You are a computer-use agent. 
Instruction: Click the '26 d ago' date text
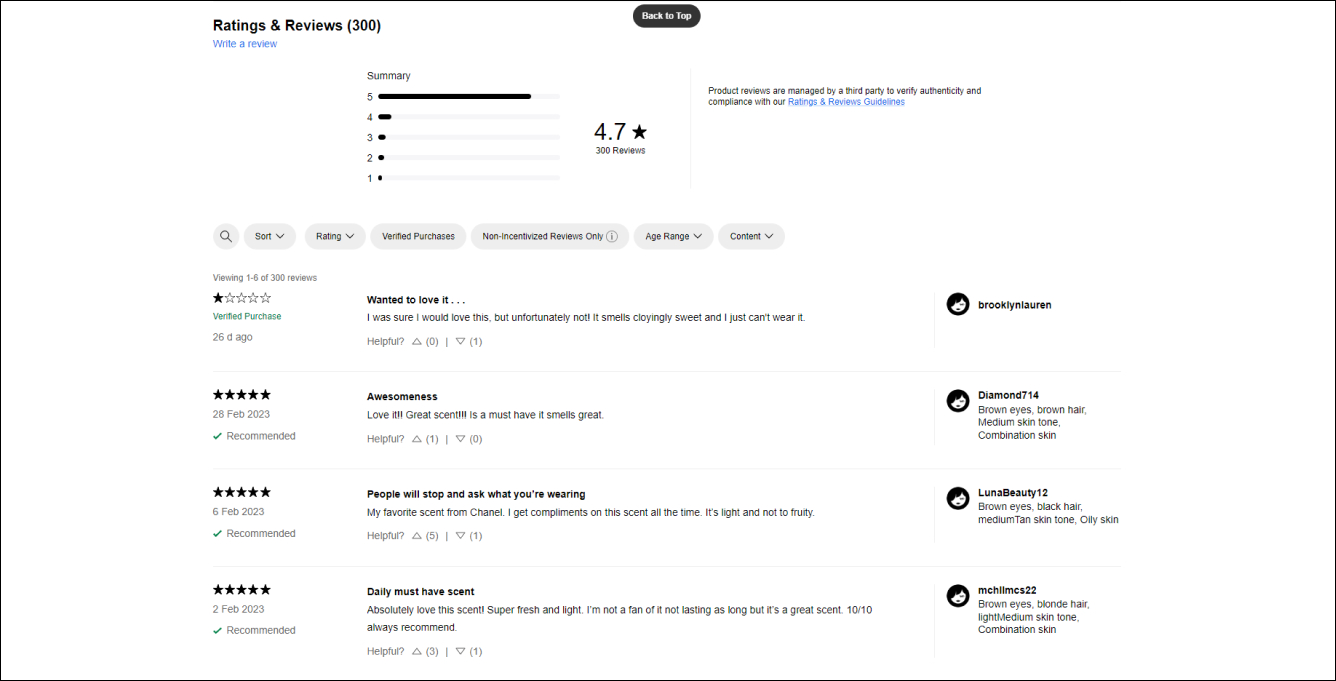pyautogui.click(x=233, y=337)
